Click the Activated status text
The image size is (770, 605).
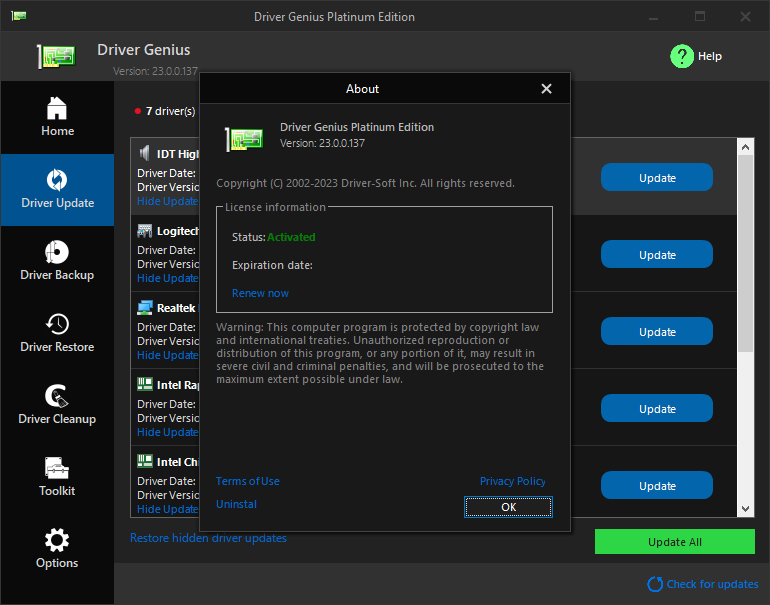291,237
